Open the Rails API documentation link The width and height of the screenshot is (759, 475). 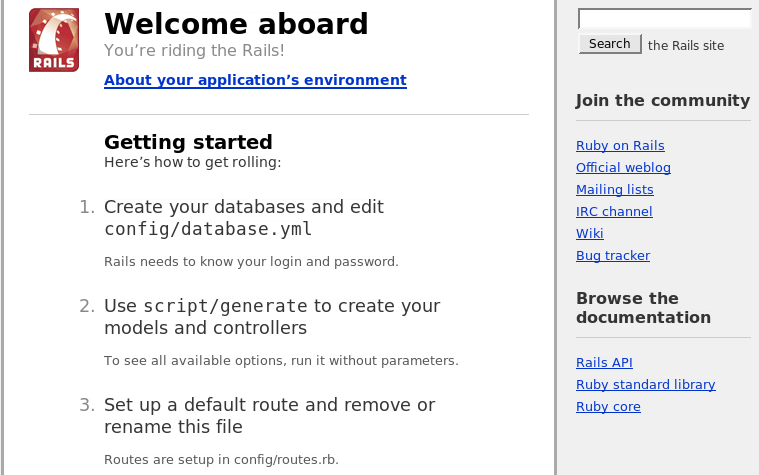604,363
